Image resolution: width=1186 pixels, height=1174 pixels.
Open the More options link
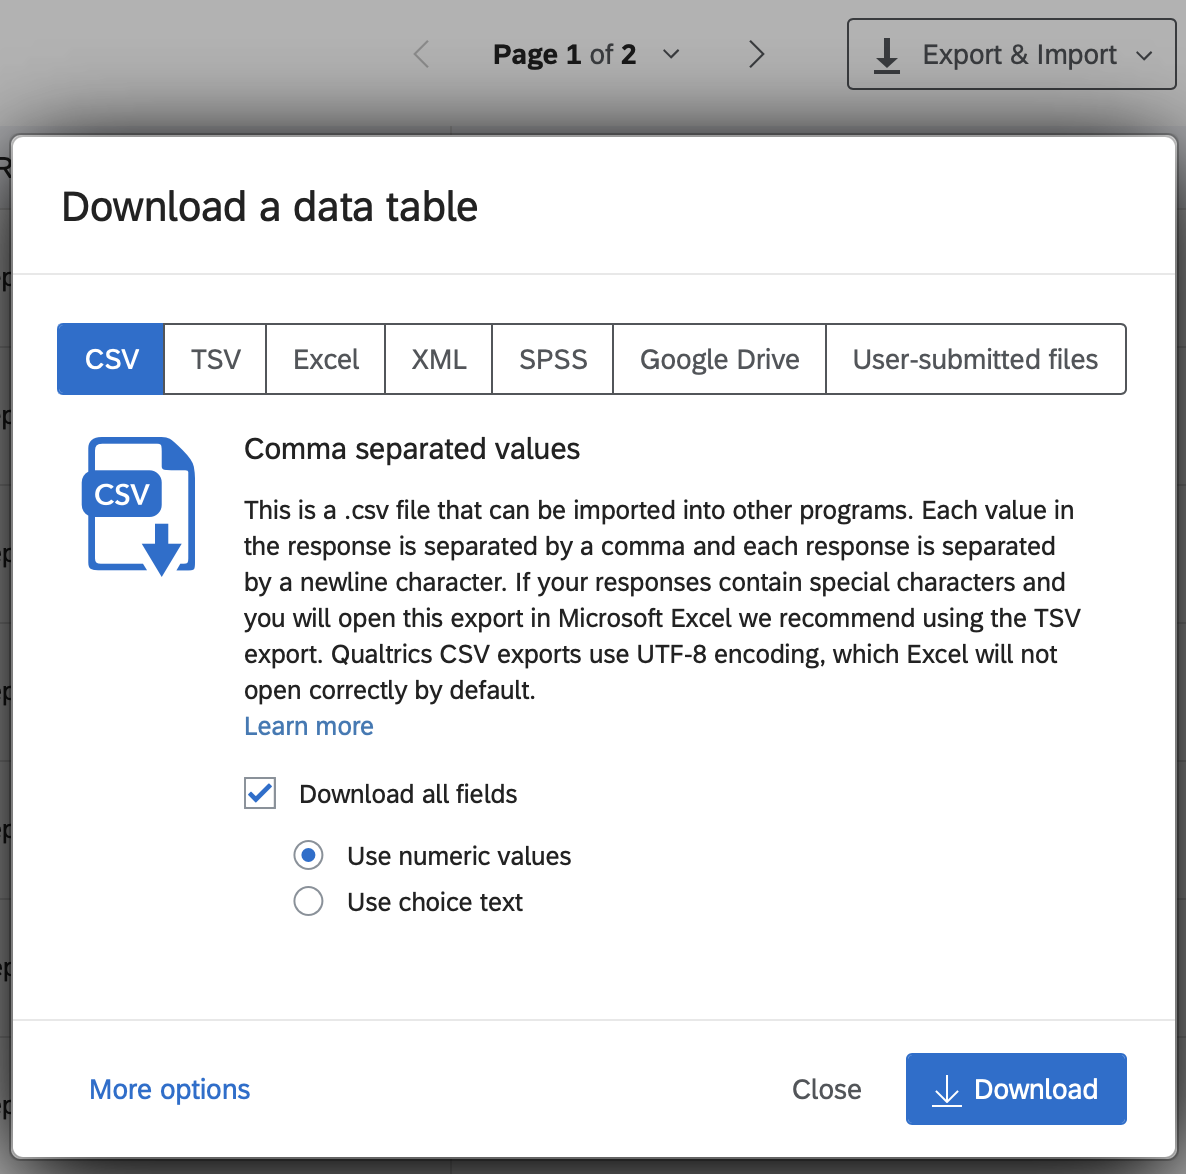(169, 1089)
